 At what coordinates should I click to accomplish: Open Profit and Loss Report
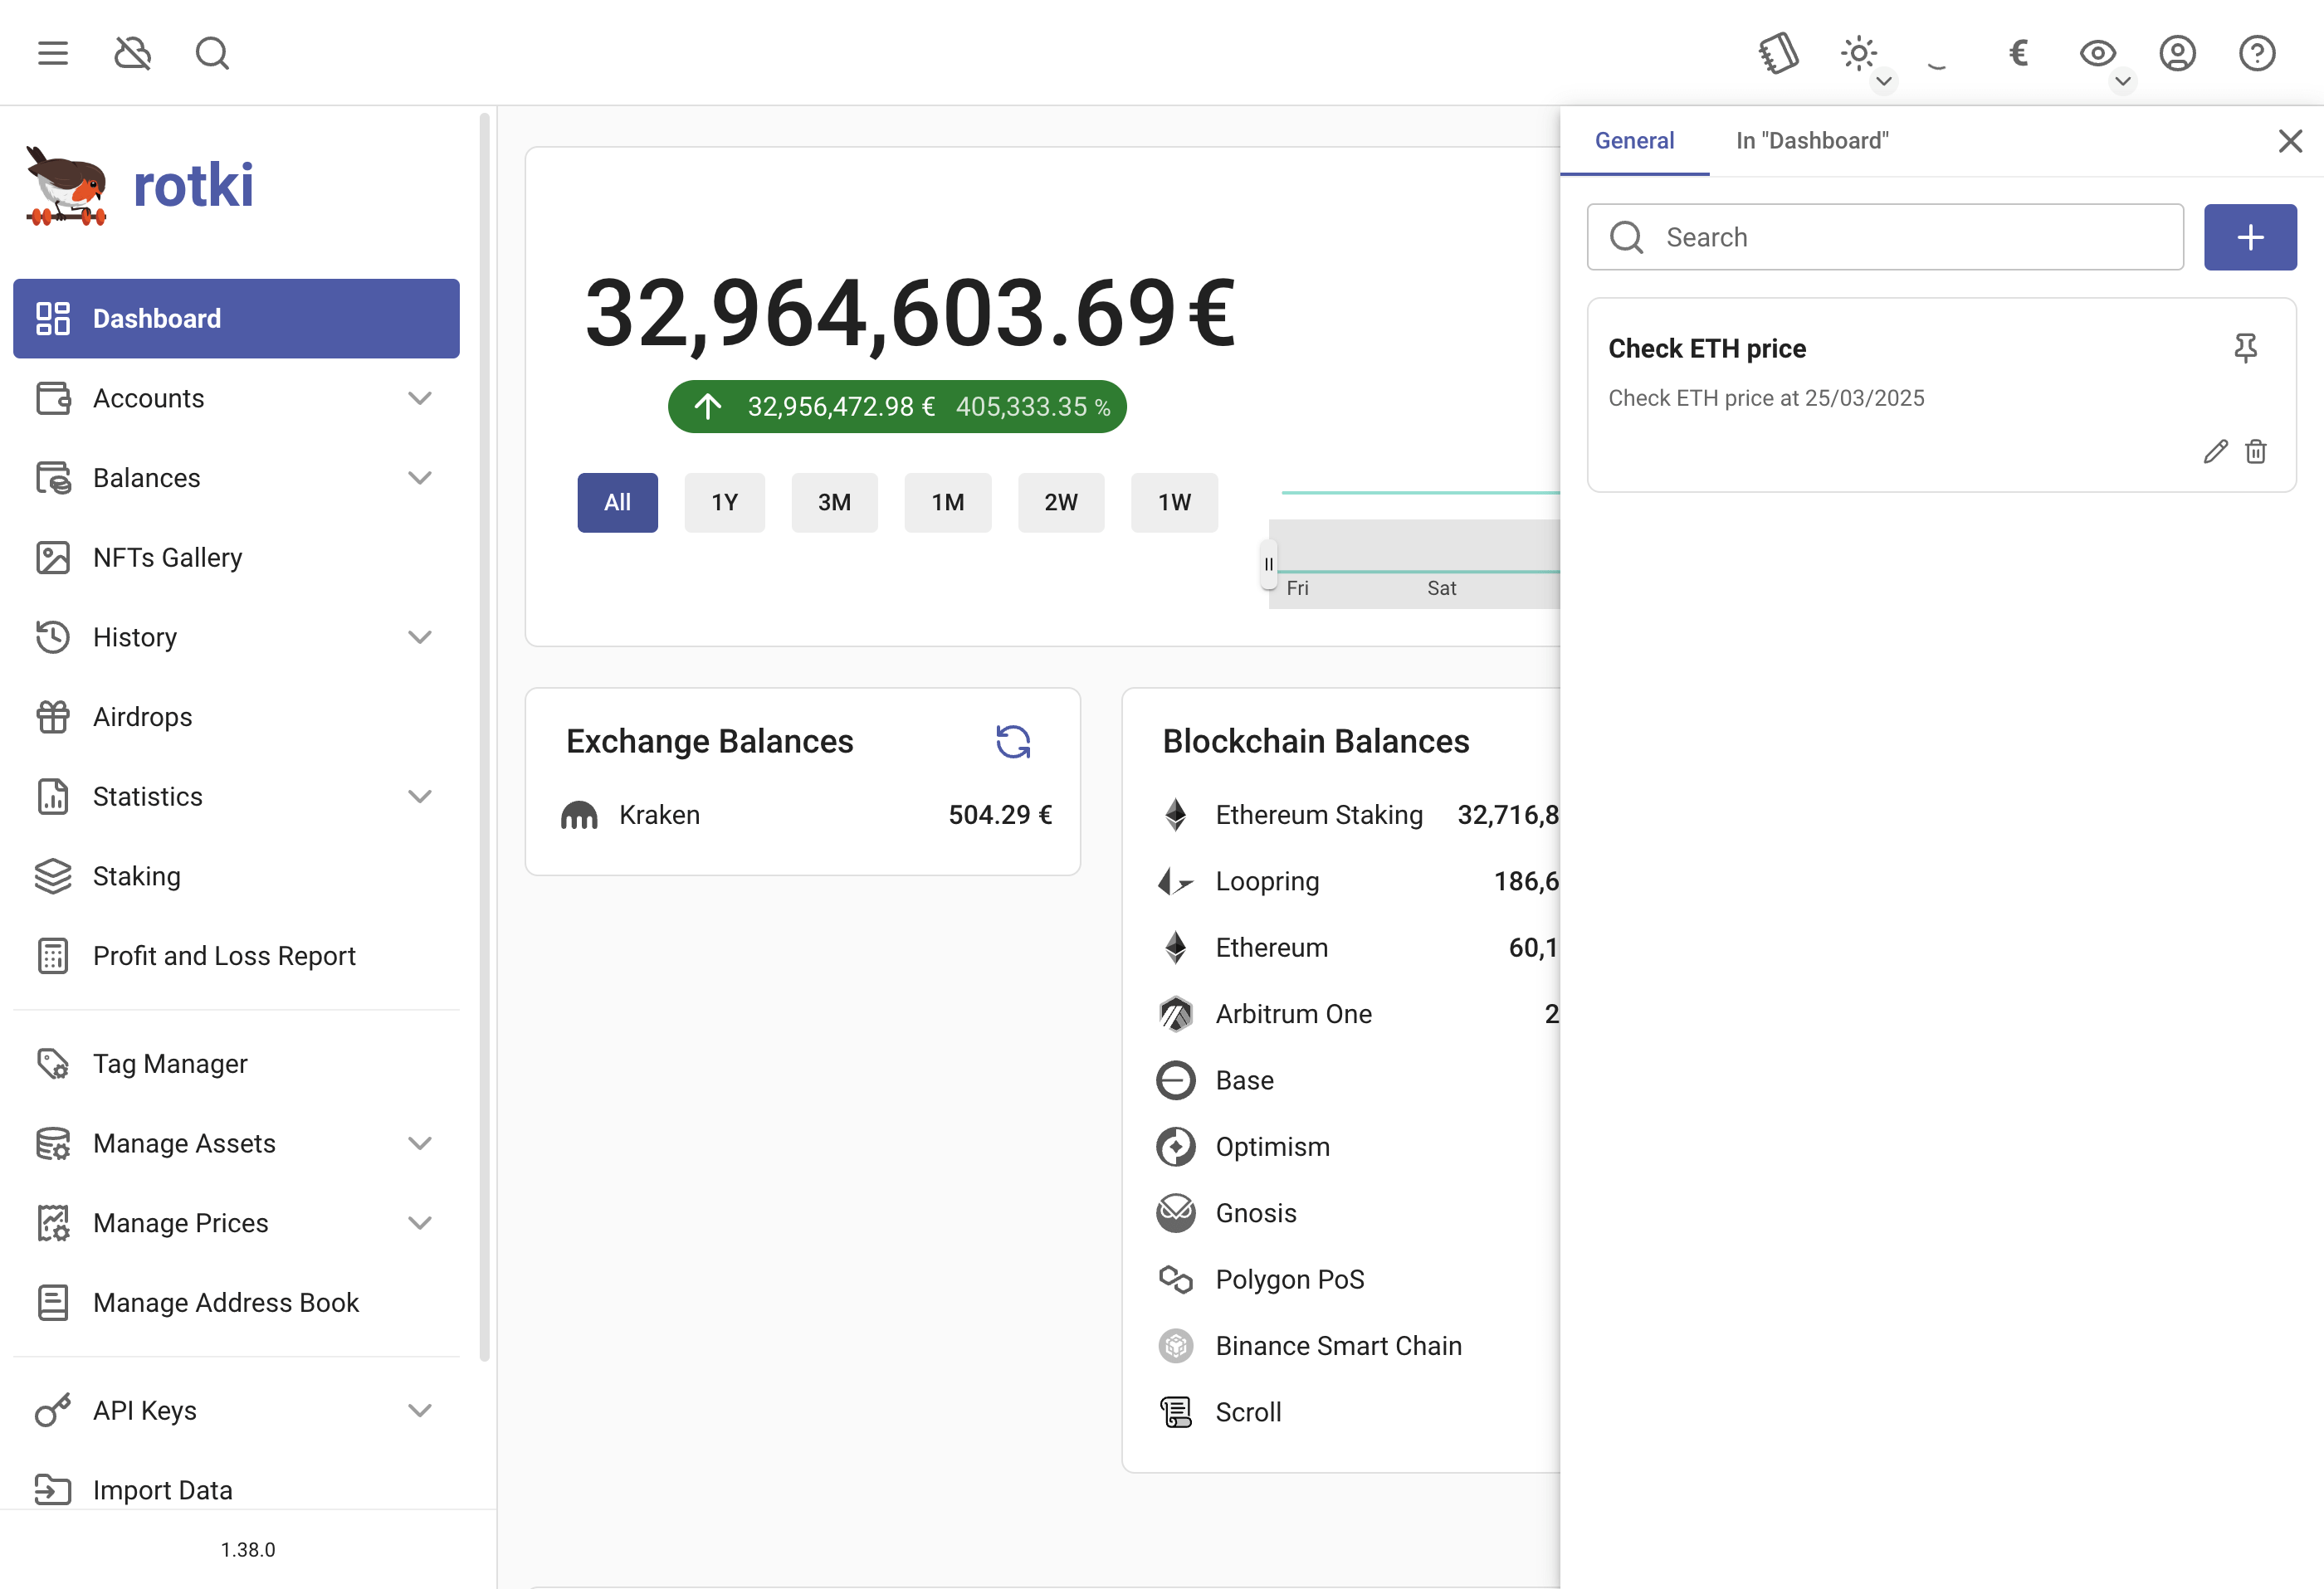point(236,956)
